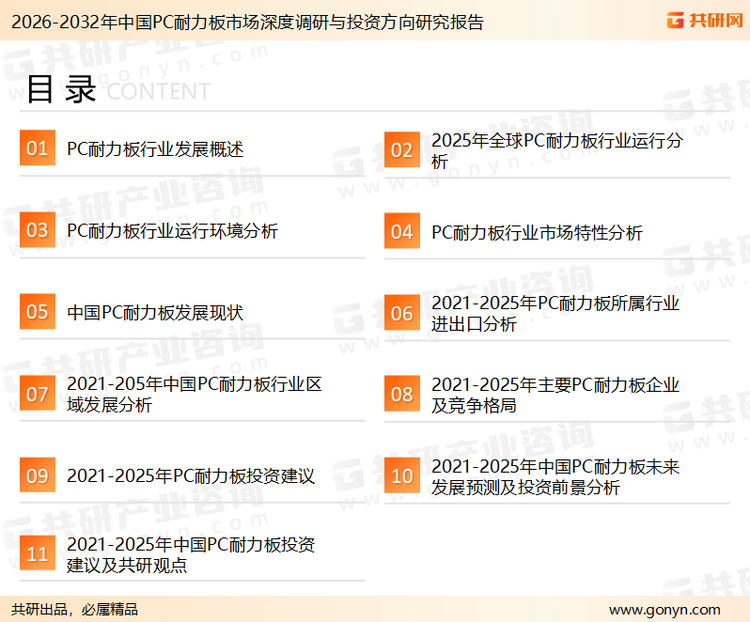Click the orange 08 number badge

[402, 394]
